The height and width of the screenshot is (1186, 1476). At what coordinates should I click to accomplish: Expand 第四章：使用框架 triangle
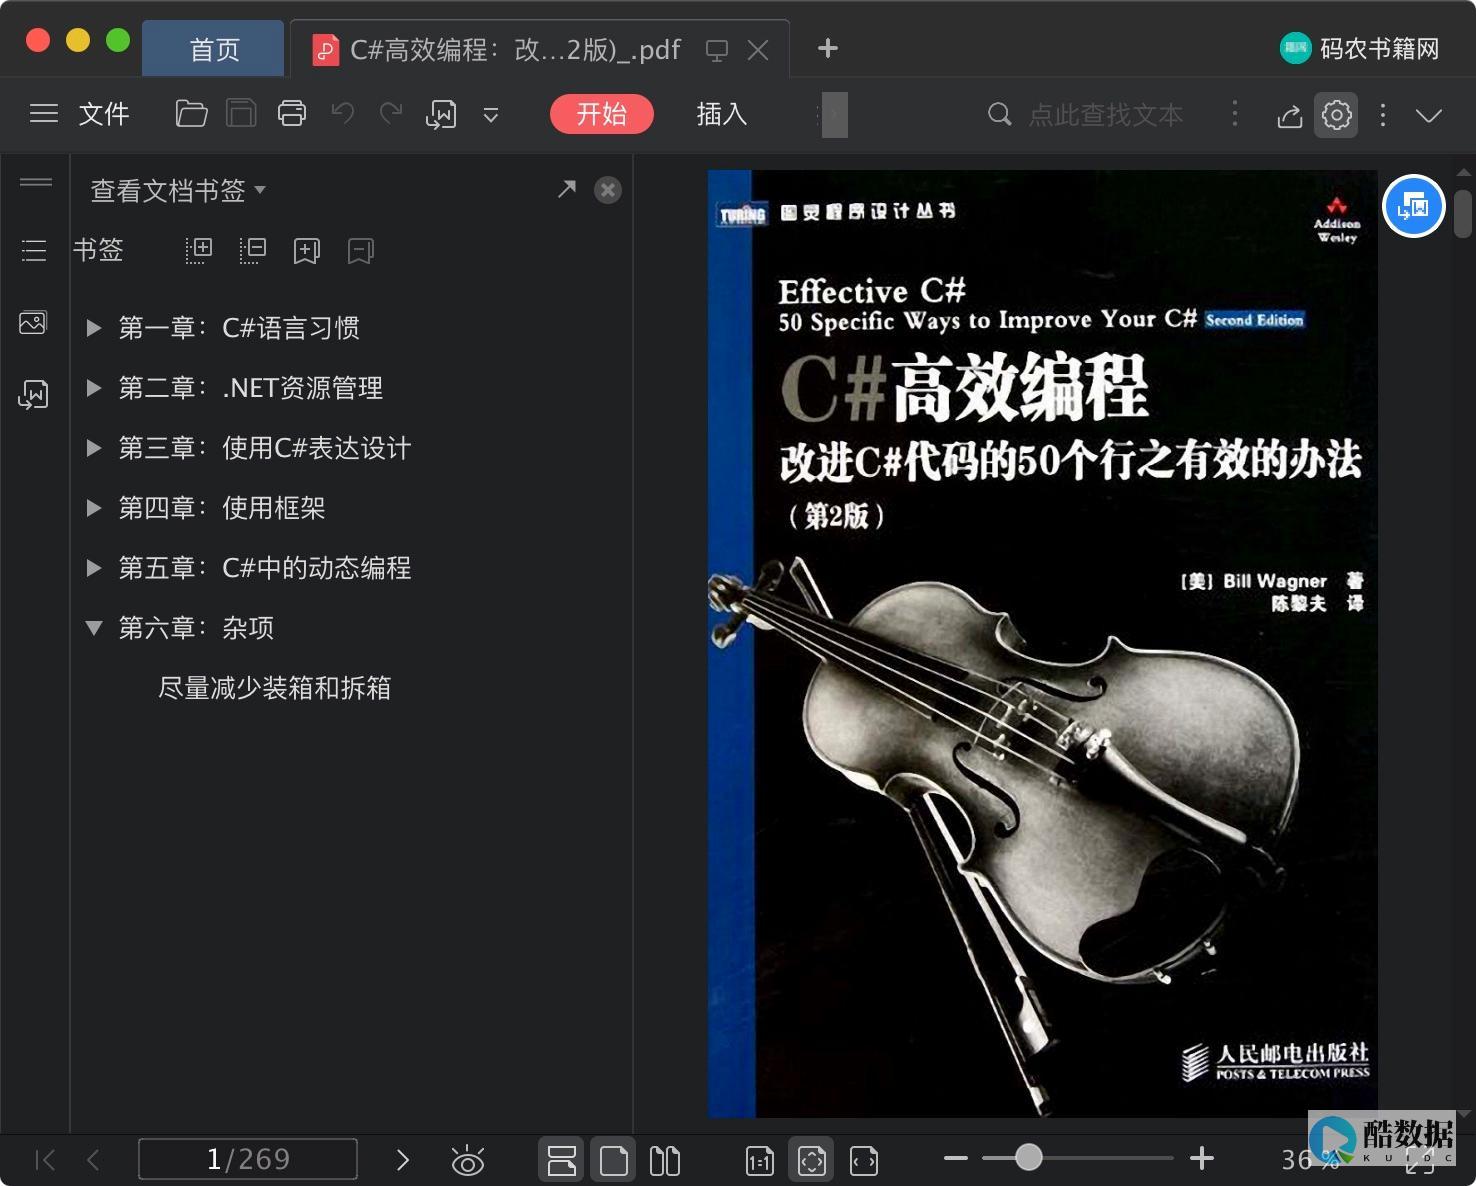tap(94, 508)
